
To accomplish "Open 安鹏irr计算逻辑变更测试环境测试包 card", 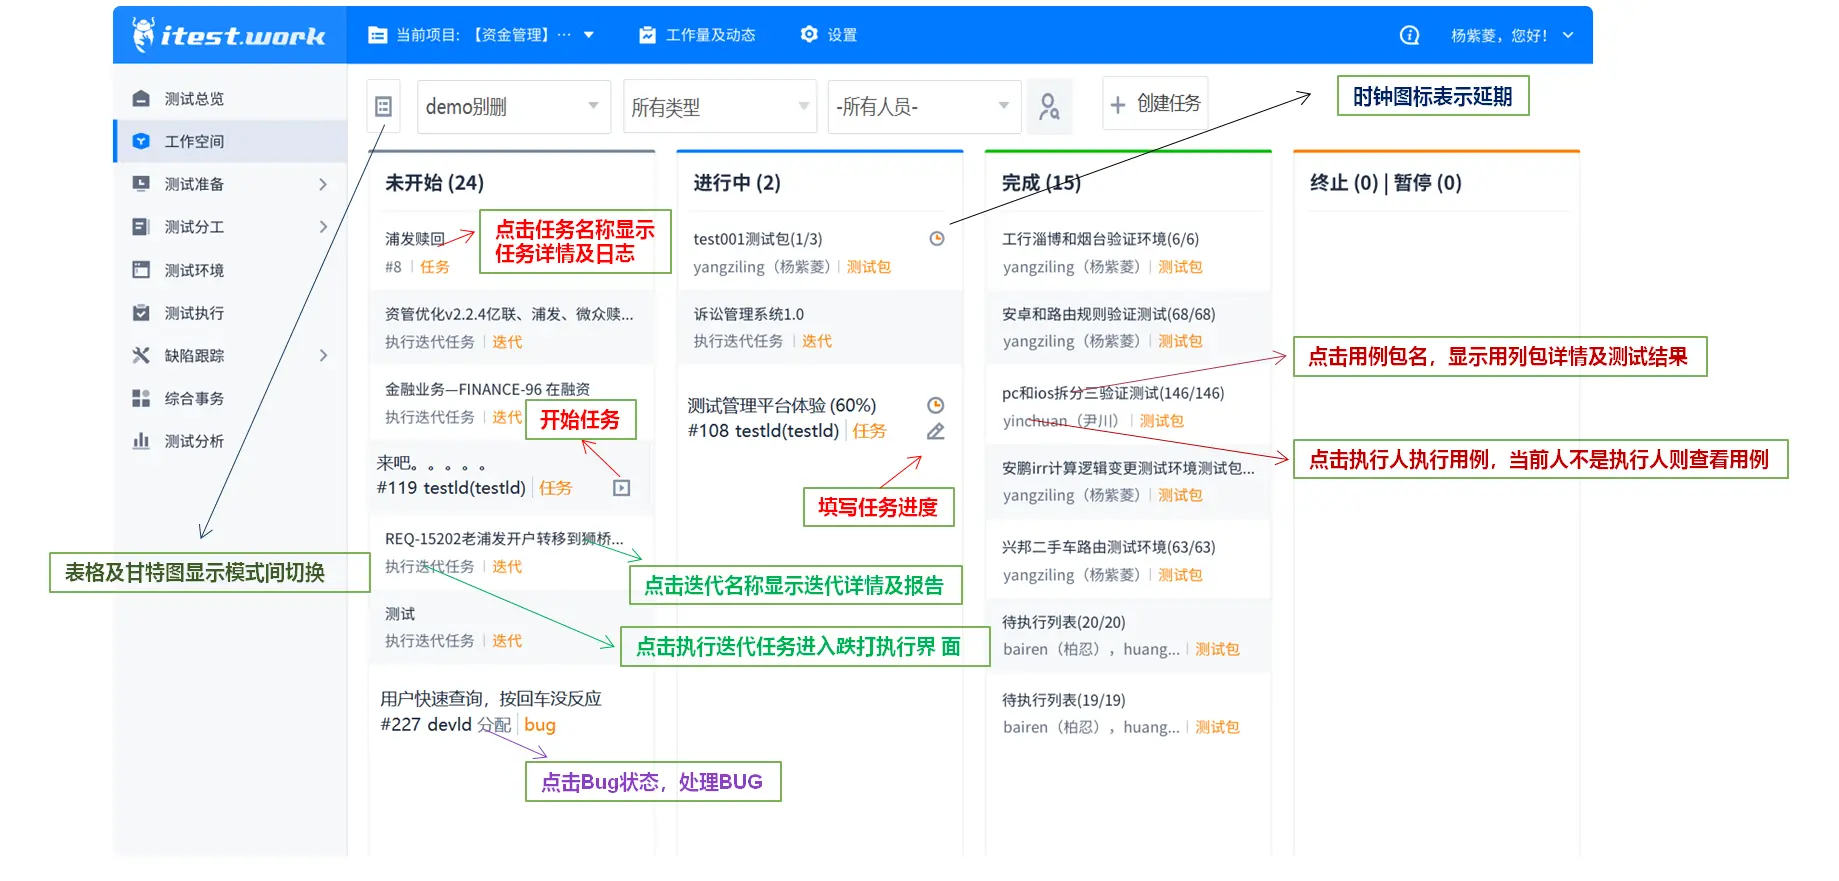I will click(1128, 468).
